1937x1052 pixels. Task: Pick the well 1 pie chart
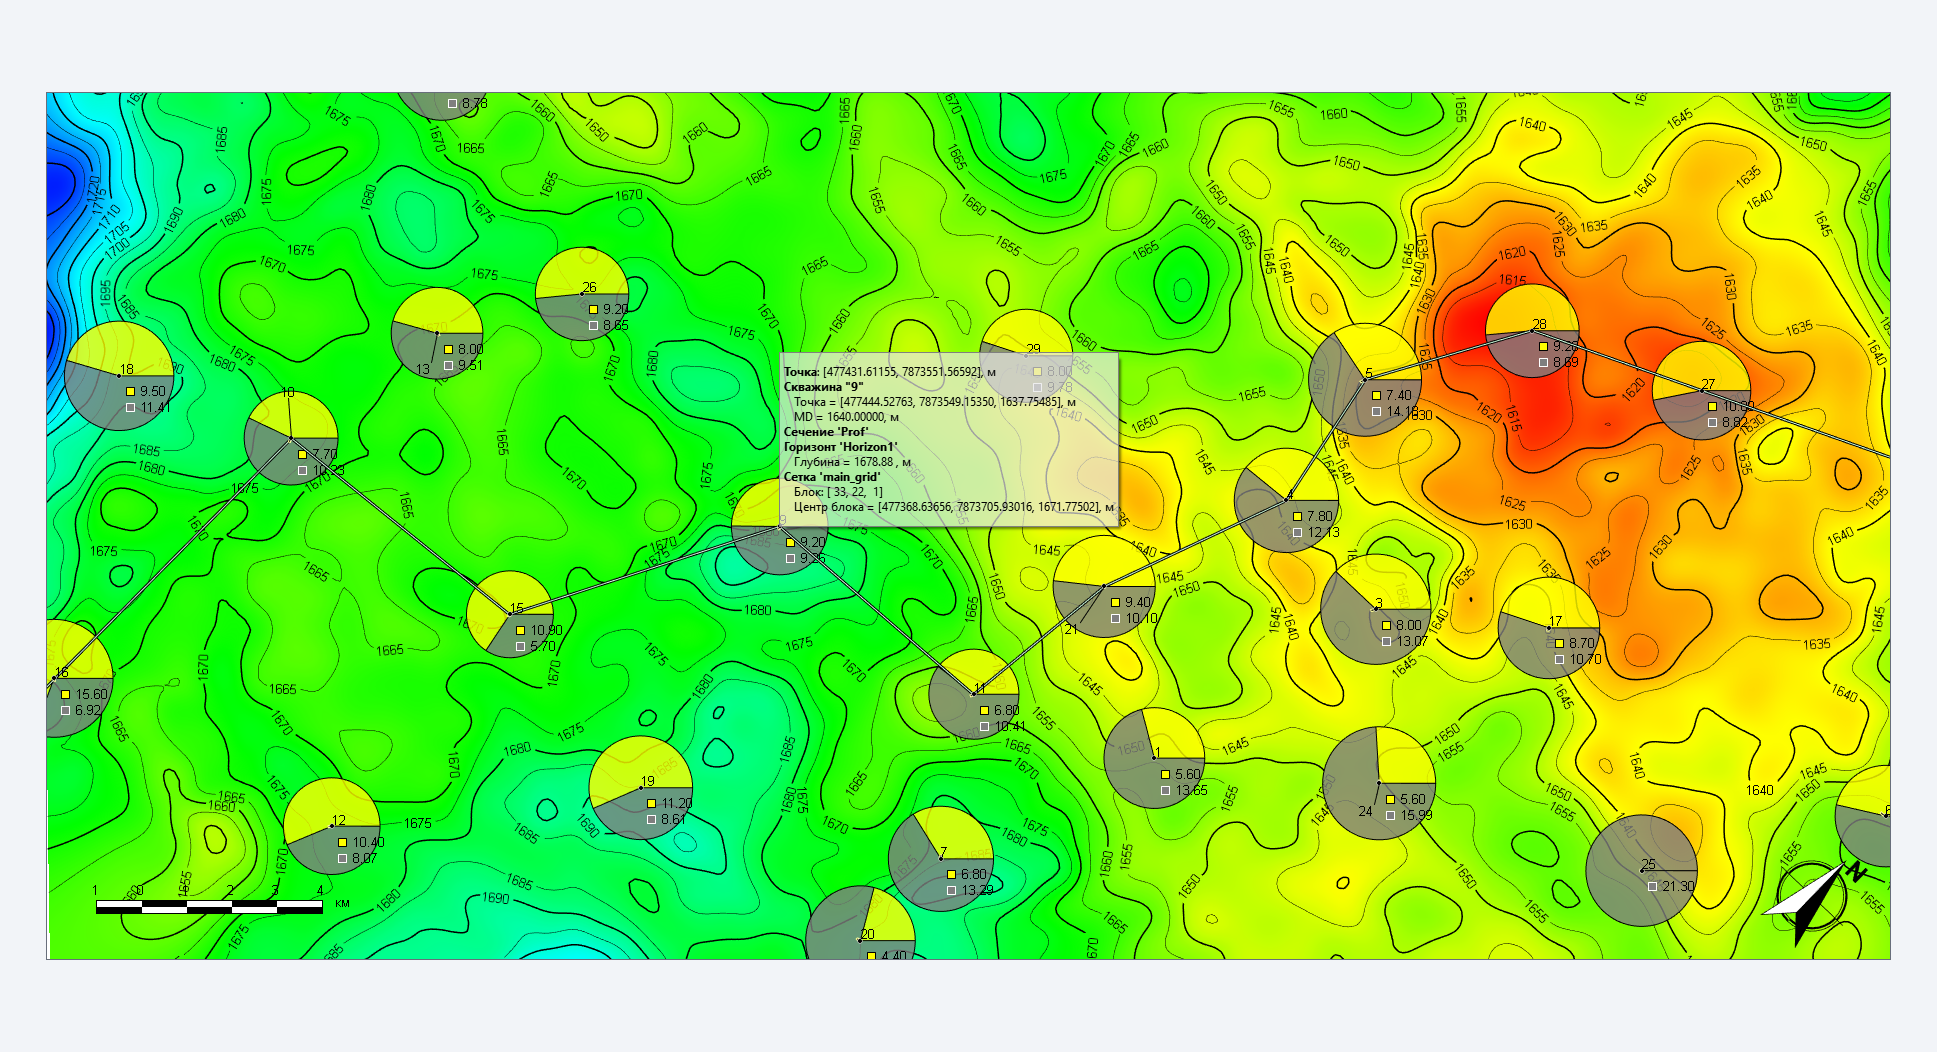pos(1154,758)
